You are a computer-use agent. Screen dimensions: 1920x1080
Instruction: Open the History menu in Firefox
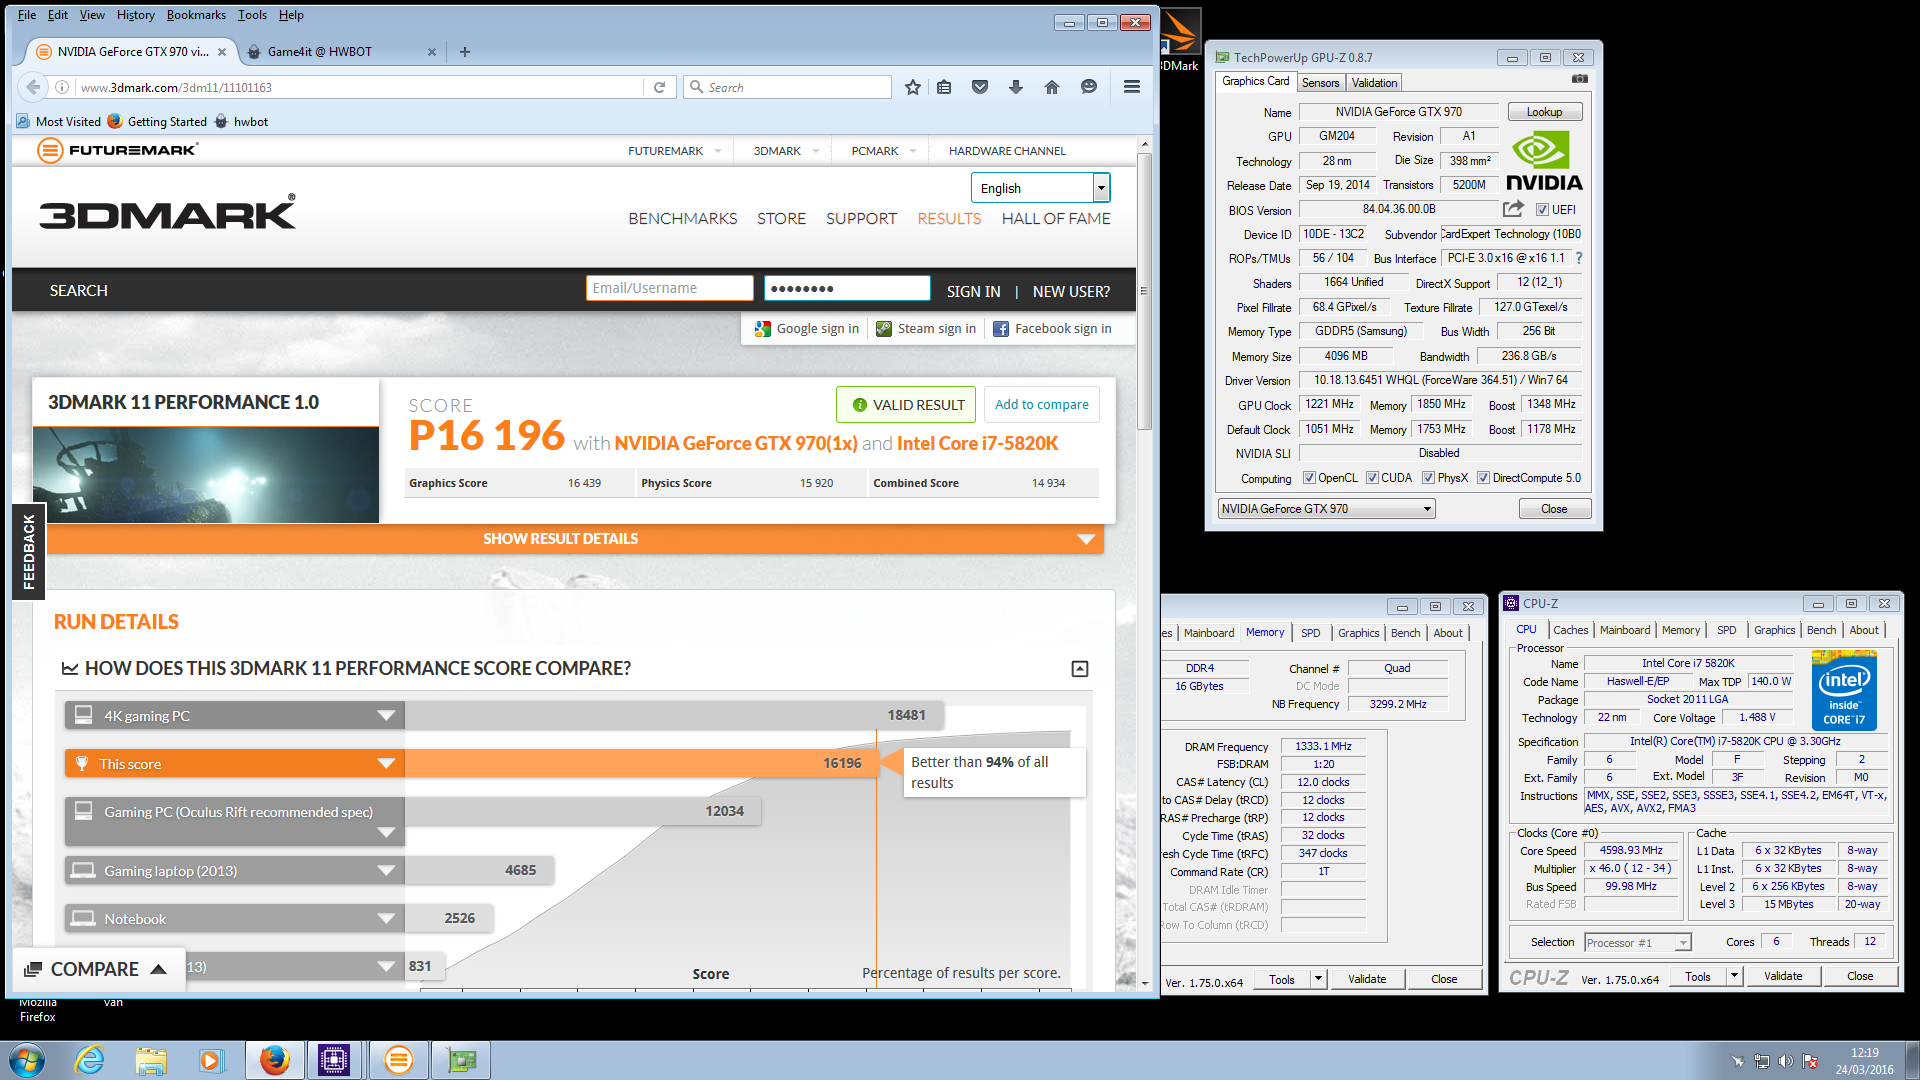(135, 15)
